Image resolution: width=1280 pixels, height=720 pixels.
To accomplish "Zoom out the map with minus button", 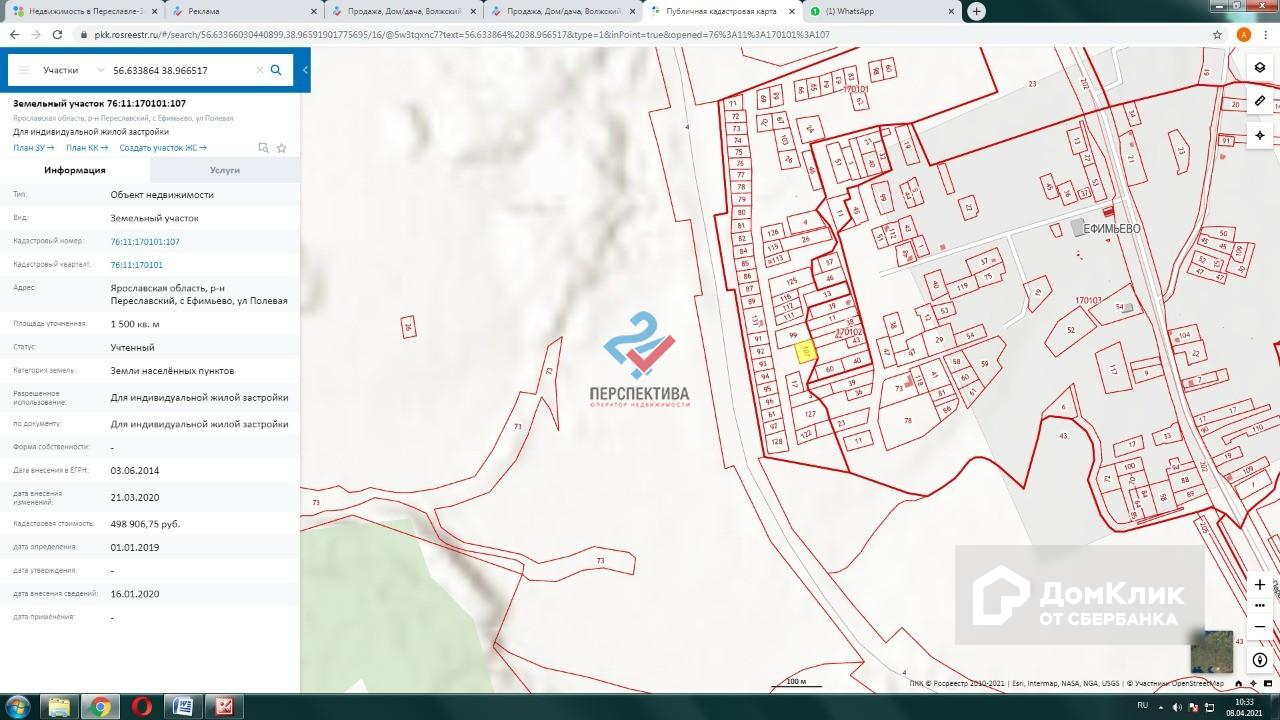I will pyautogui.click(x=1260, y=627).
